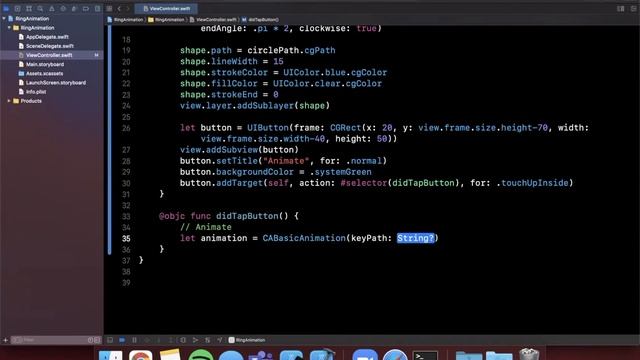Open Main.storyboard file

click(x=44, y=64)
